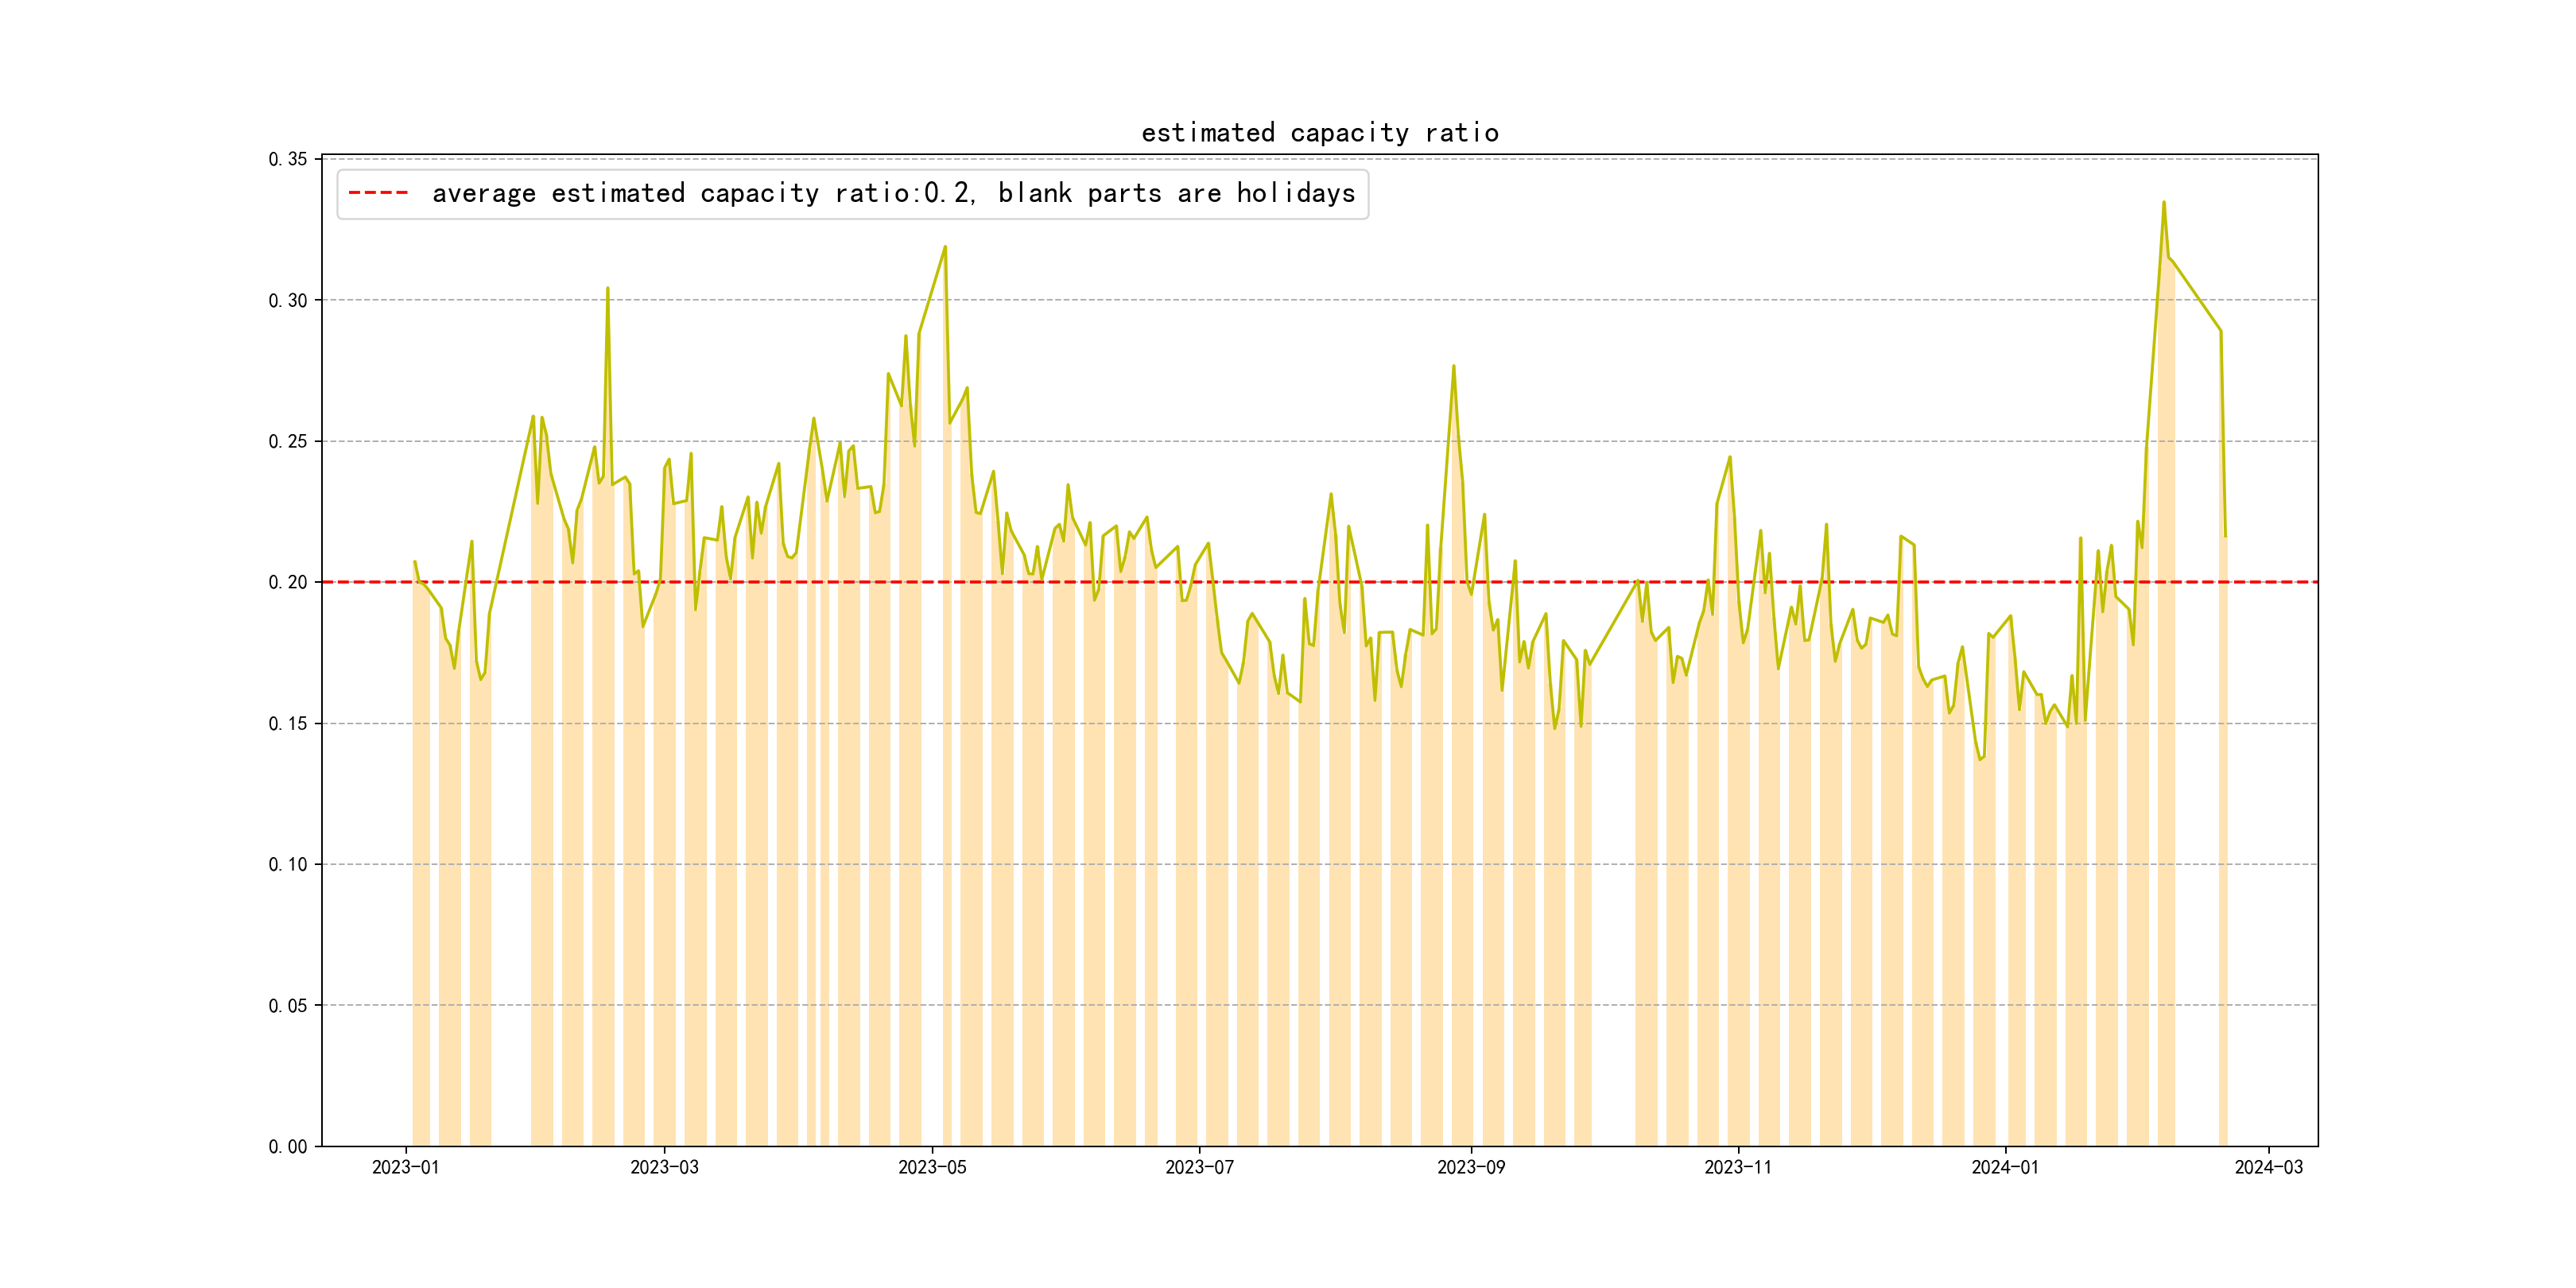Click the 2023-03 x-axis label
This screenshot has width=2576, height=1288.
664,1167
